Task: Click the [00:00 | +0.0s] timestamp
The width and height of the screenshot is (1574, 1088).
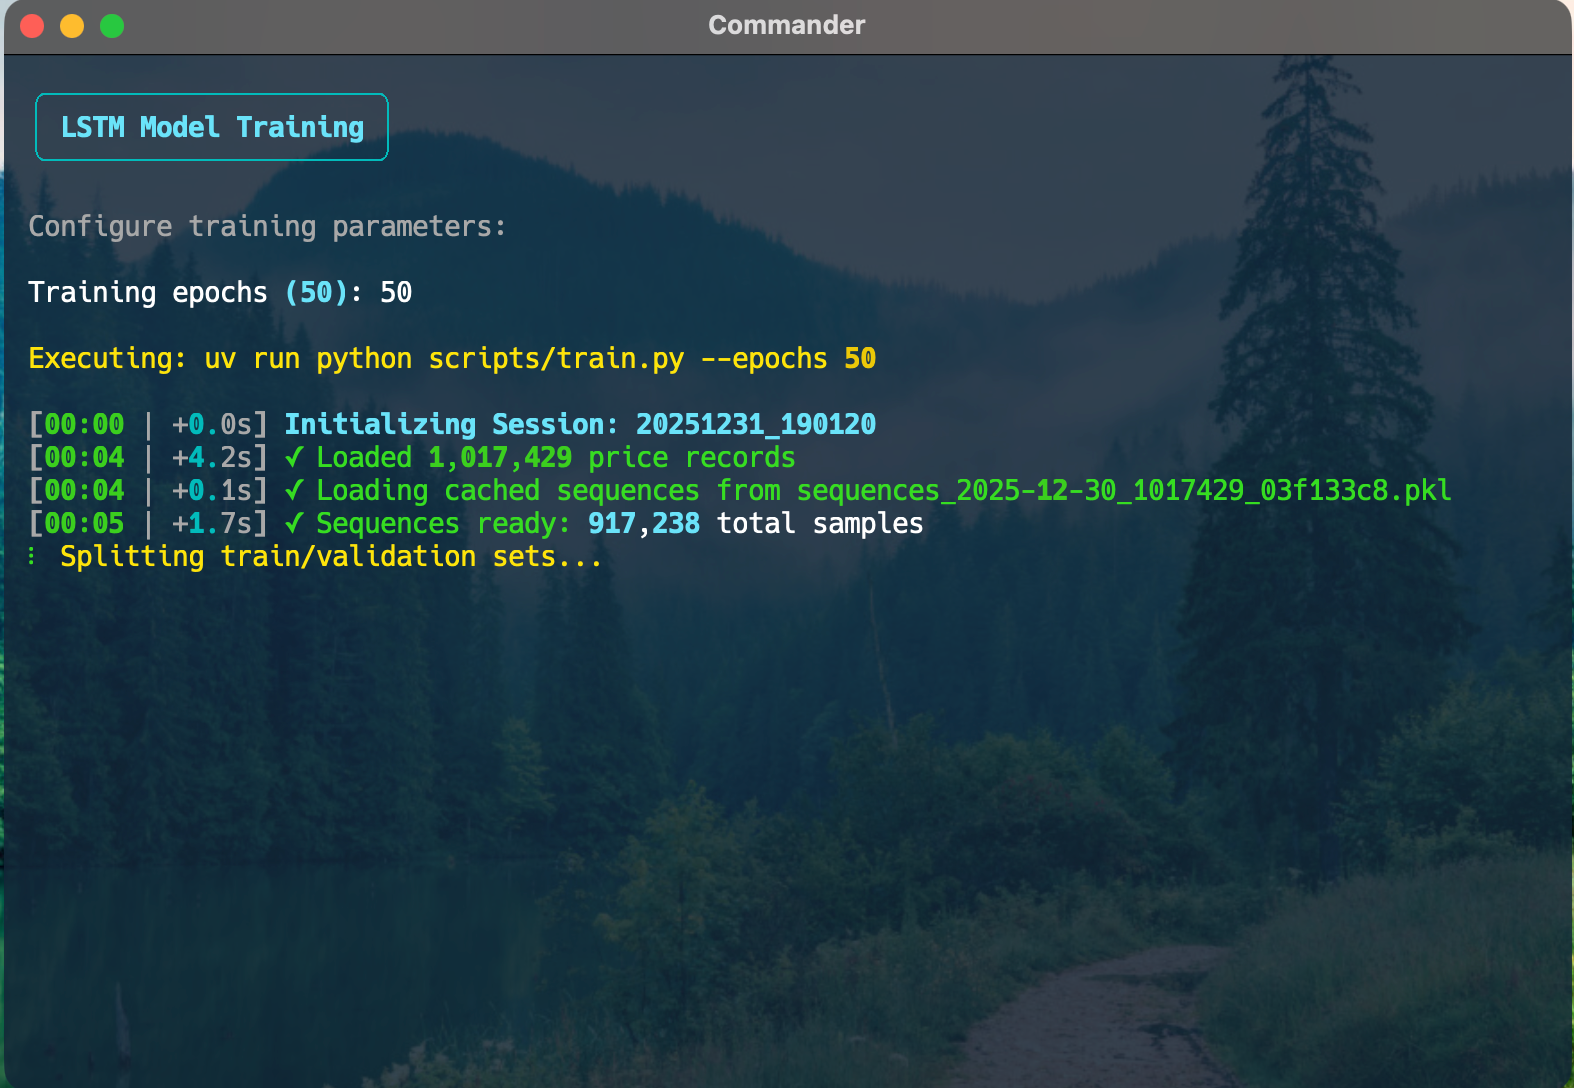Action: click(x=148, y=424)
